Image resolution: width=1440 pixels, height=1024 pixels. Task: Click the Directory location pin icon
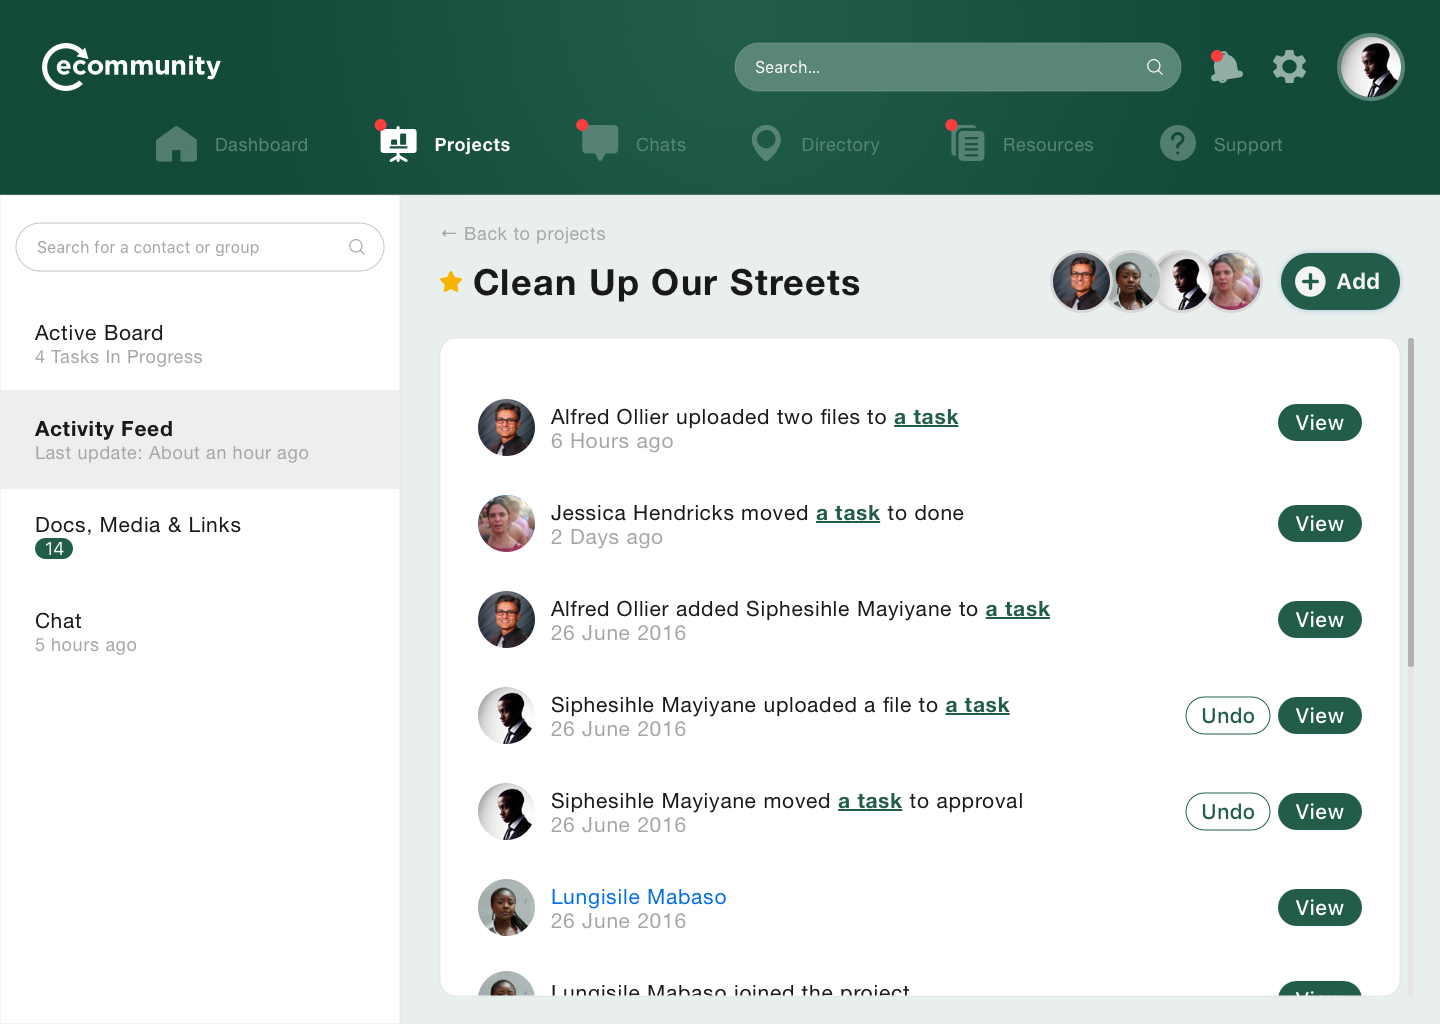[x=766, y=144]
